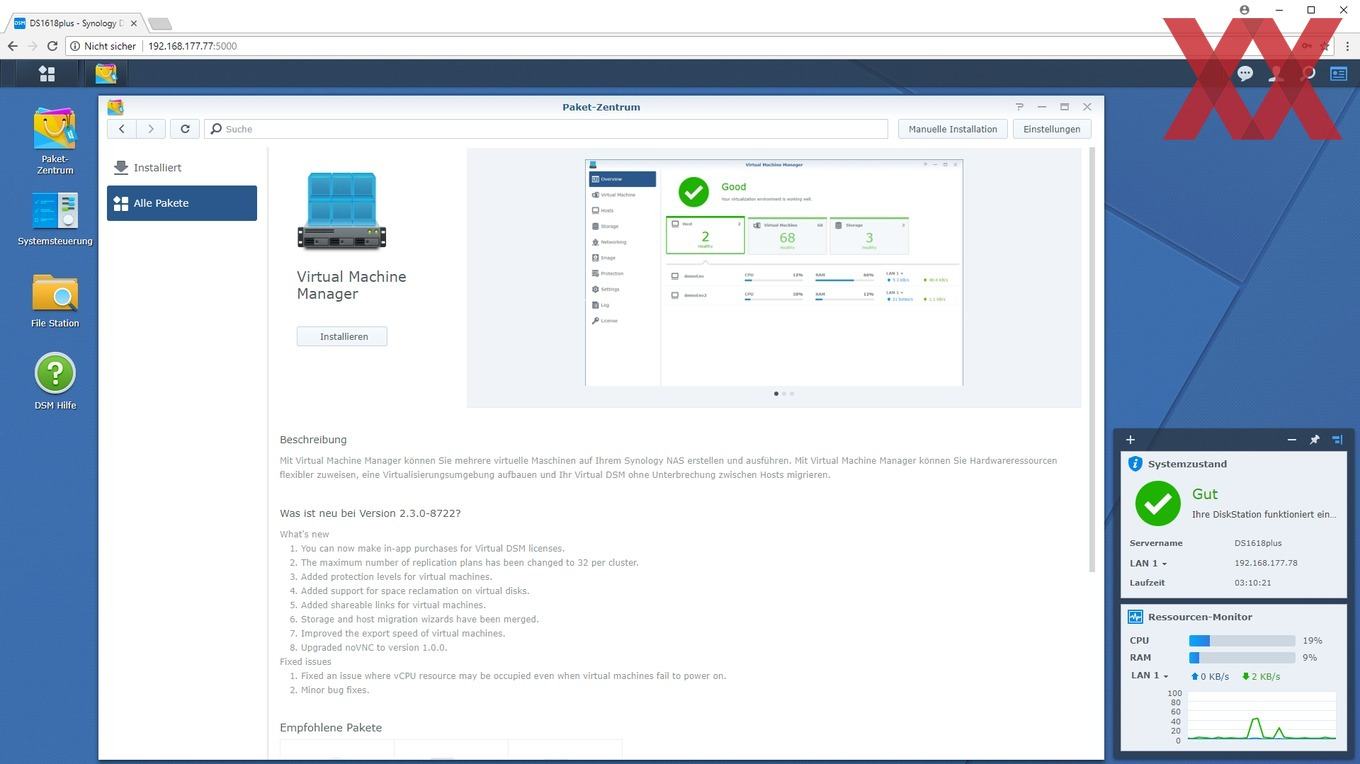Click the Virtual Machine Manager package icon

click(342, 211)
